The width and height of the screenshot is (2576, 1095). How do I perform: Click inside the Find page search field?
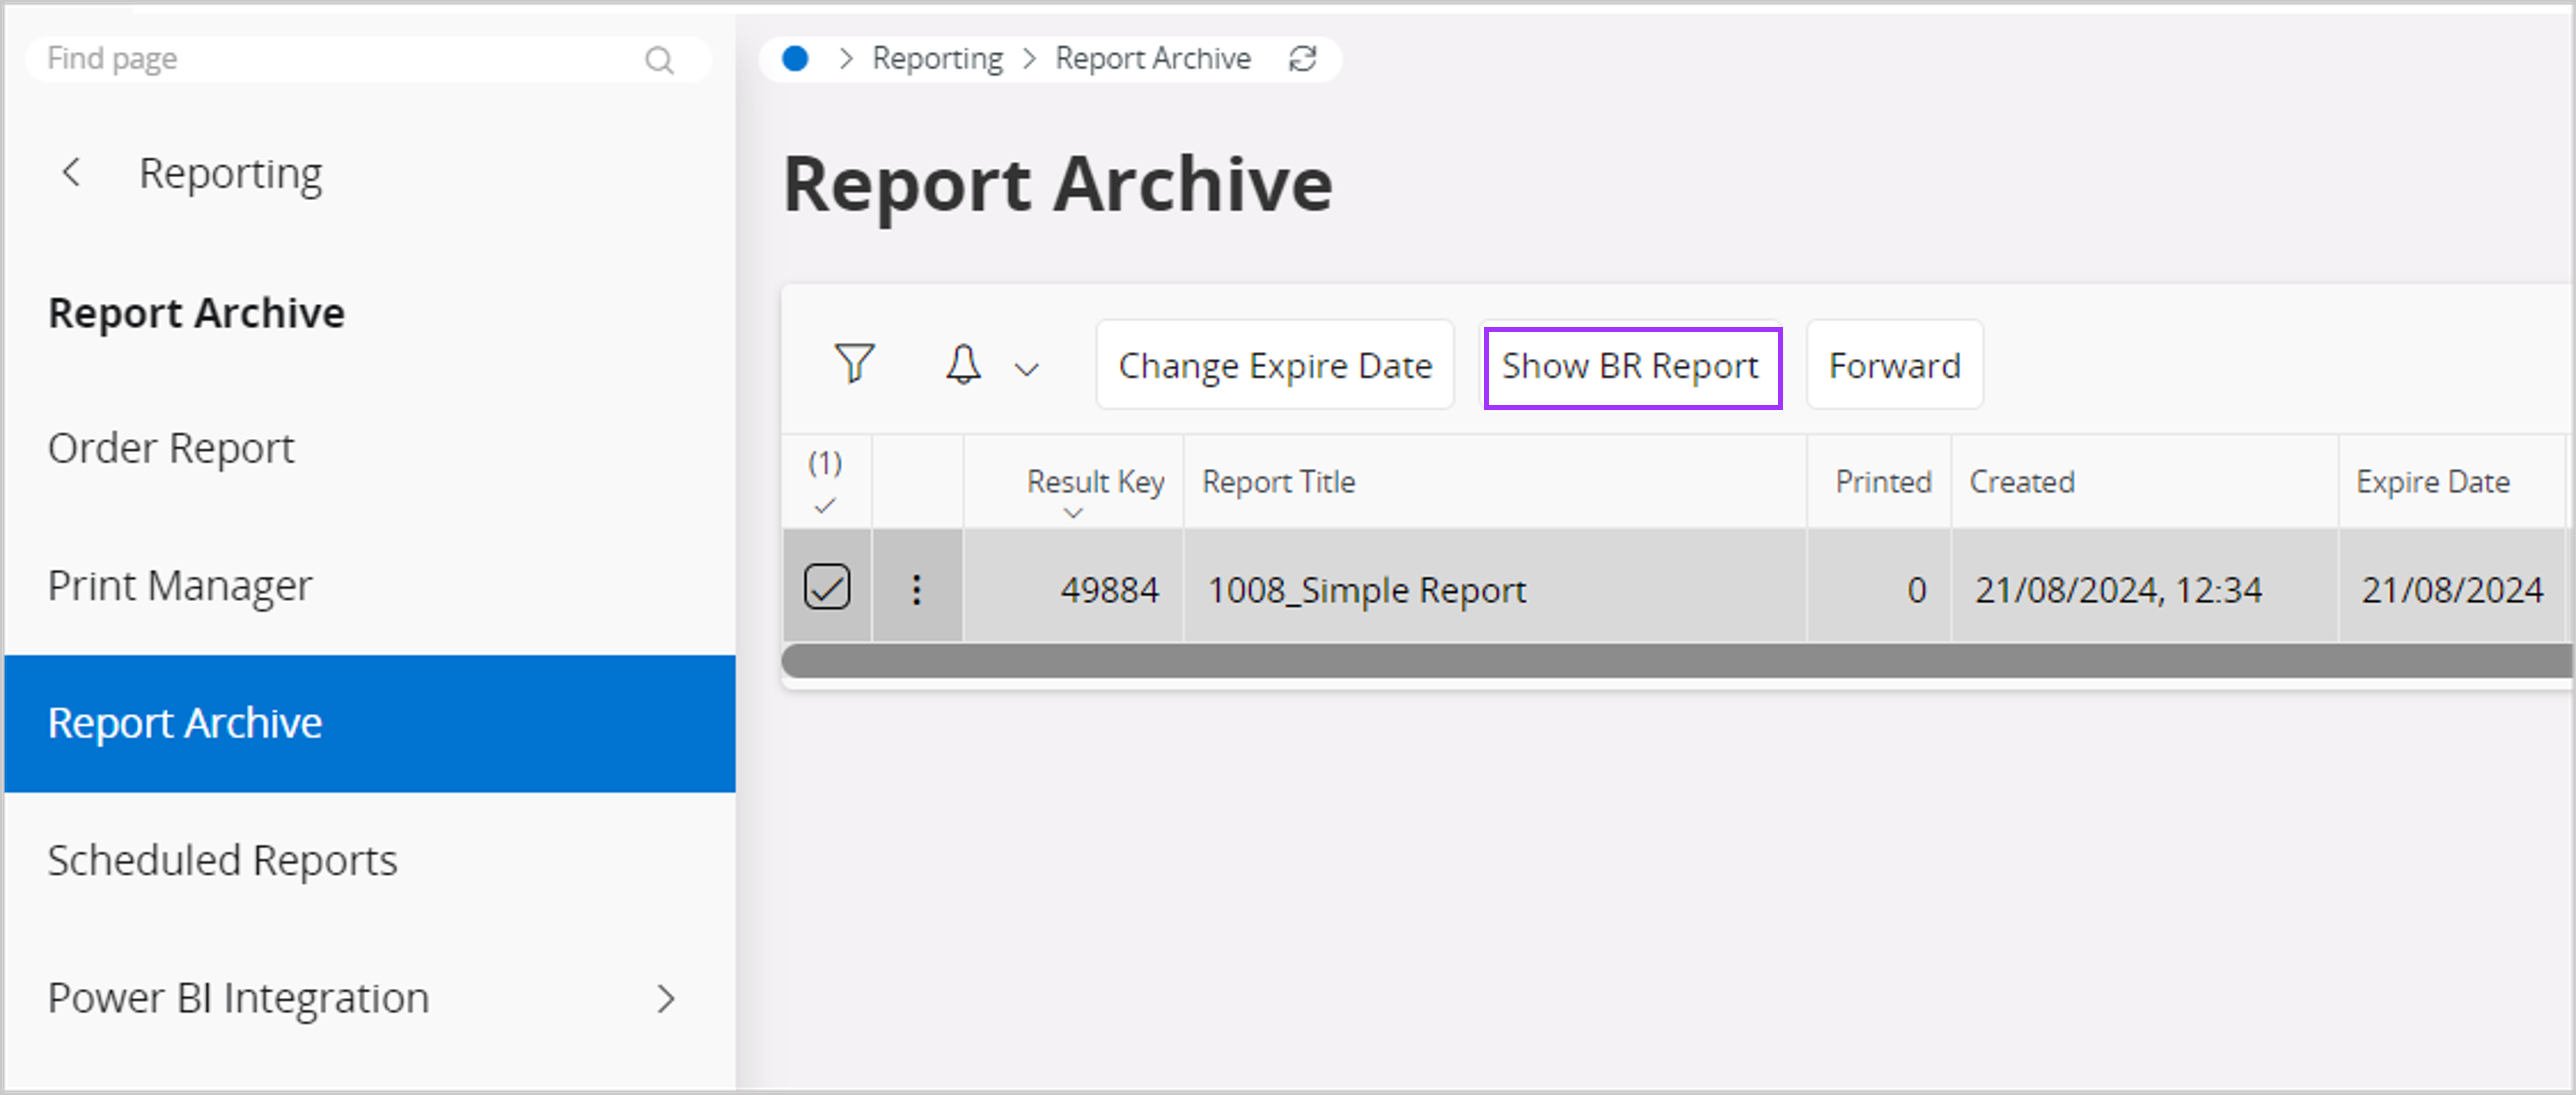300,58
